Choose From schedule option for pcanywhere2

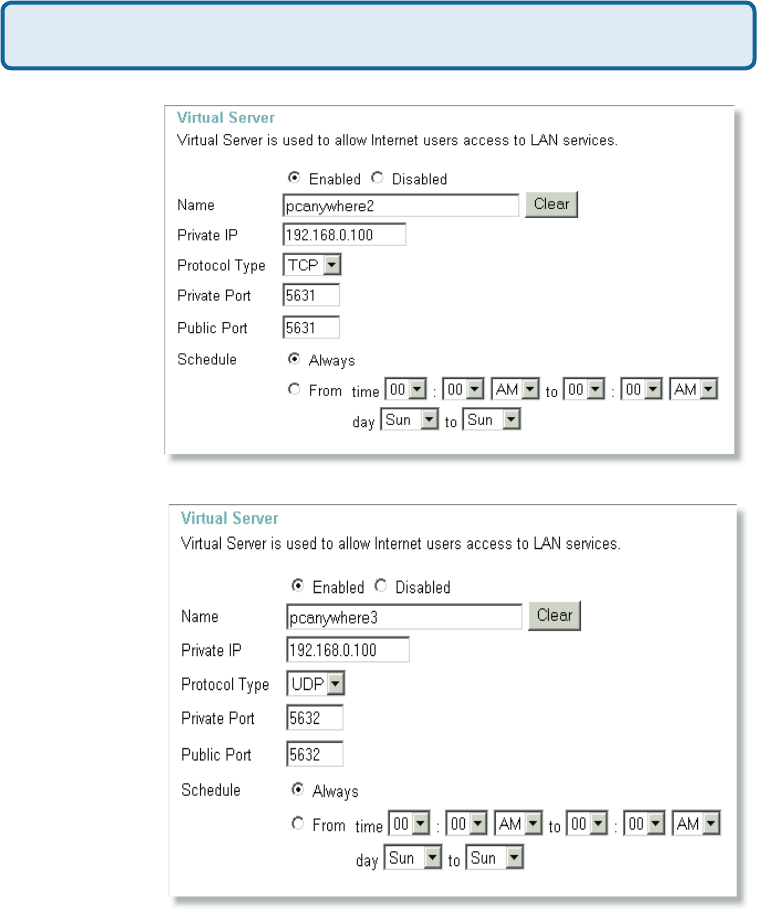[294, 390]
